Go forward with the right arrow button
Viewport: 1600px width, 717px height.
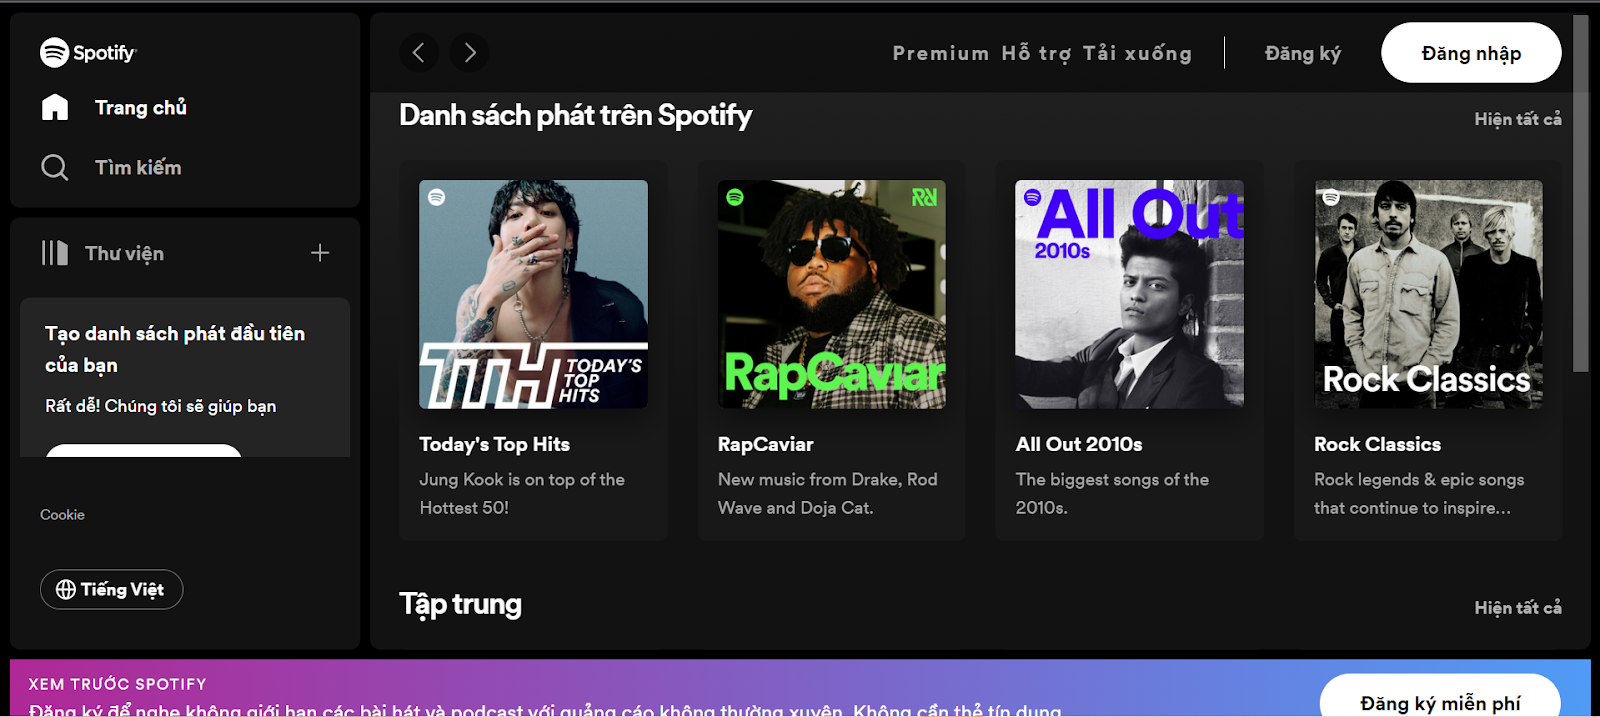coord(469,53)
